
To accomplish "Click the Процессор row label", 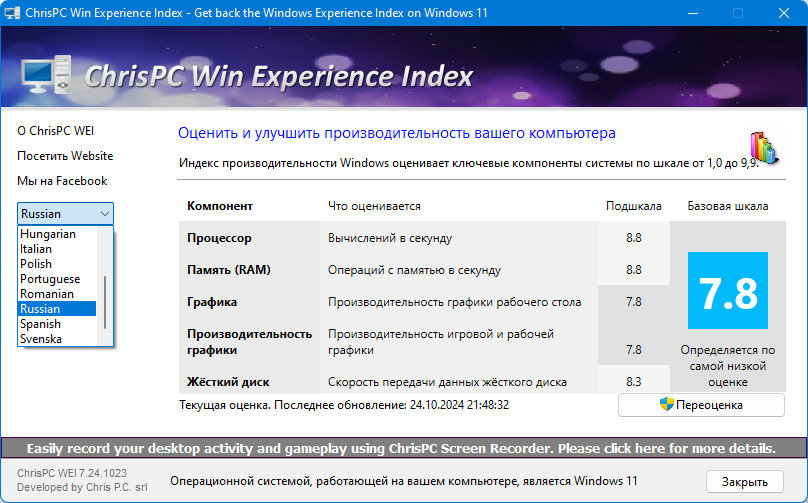I will pyautogui.click(x=219, y=238).
